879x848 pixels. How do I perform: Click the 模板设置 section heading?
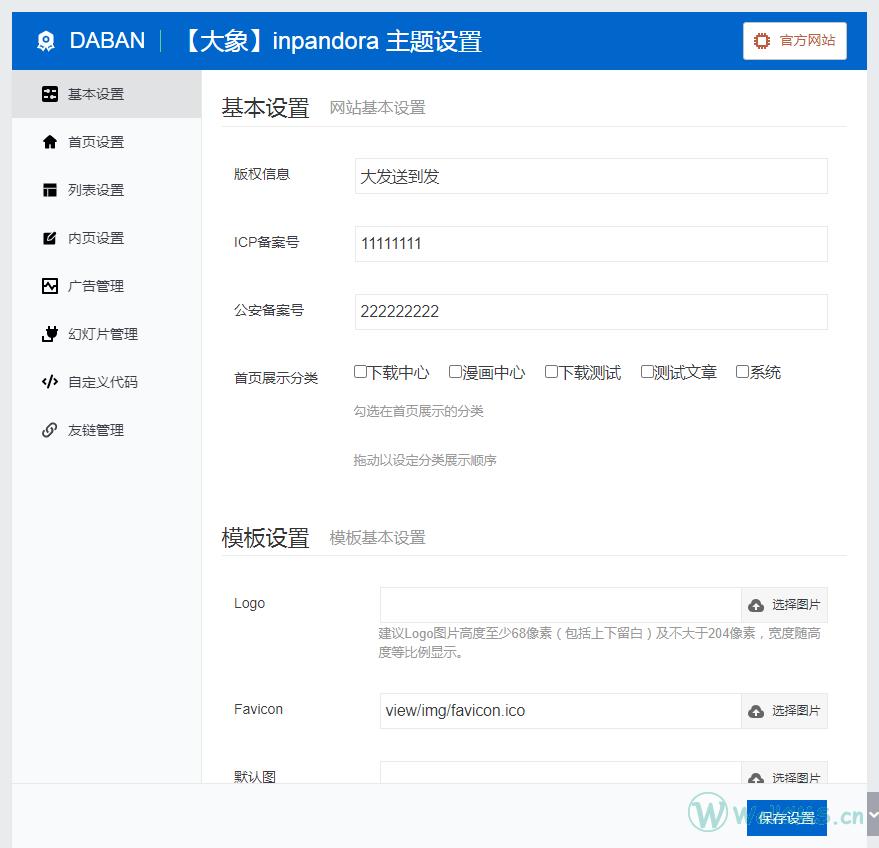pyautogui.click(x=265, y=537)
